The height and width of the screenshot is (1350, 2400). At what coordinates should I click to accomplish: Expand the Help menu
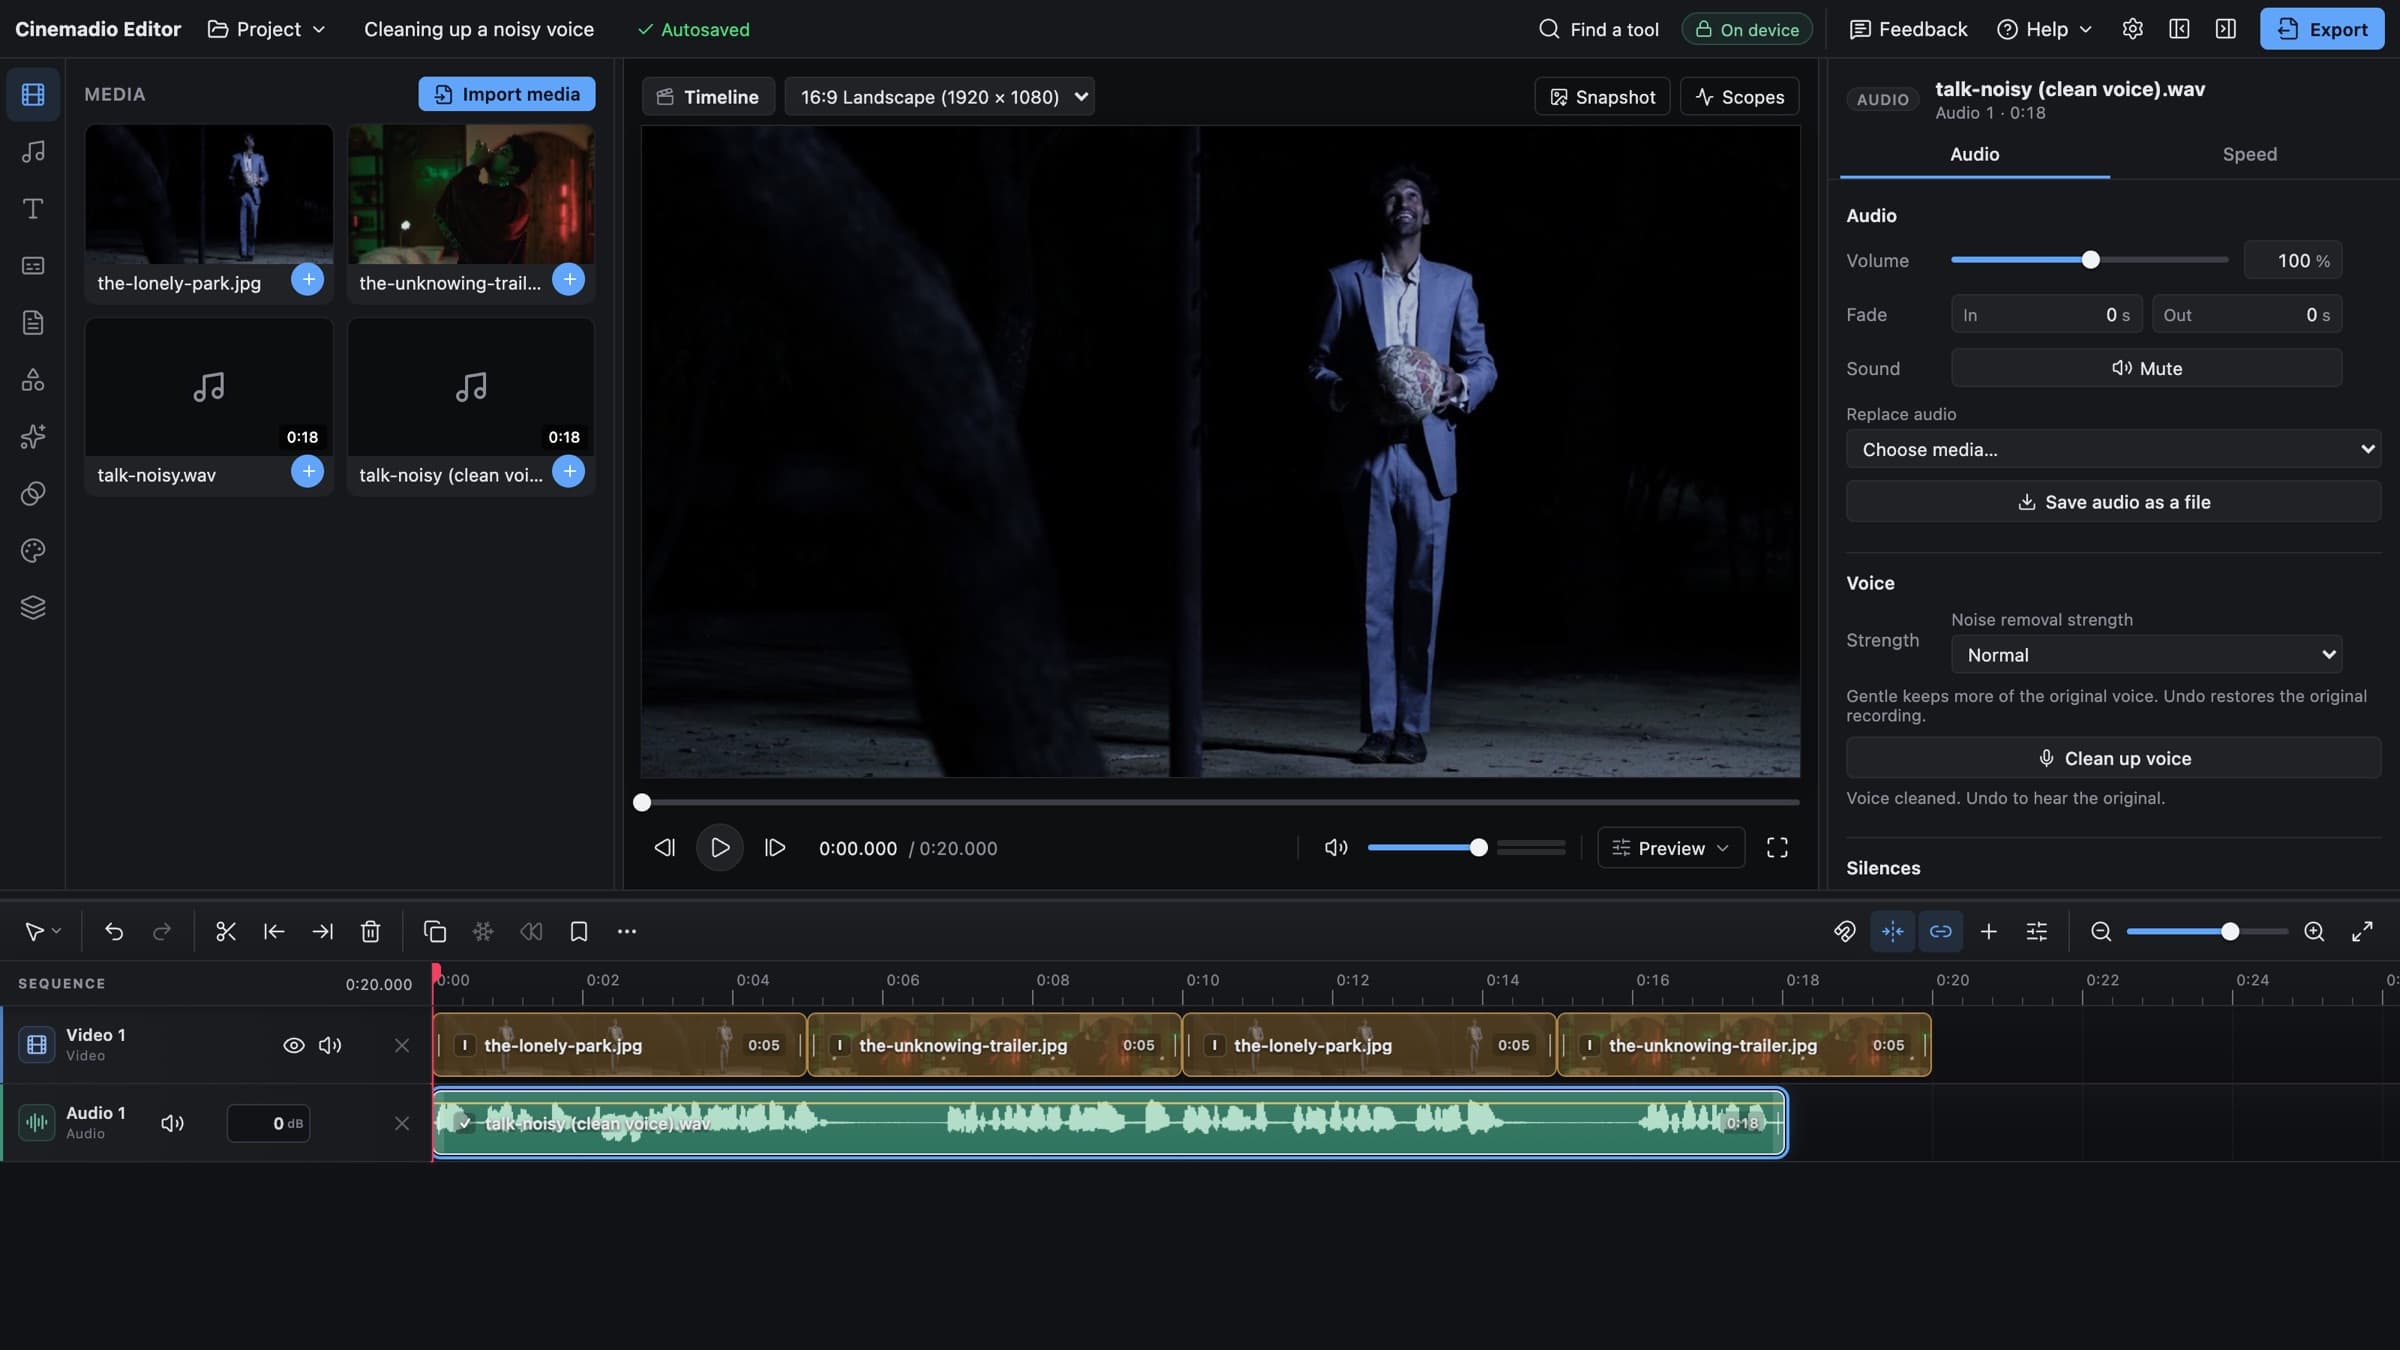(2044, 29)
